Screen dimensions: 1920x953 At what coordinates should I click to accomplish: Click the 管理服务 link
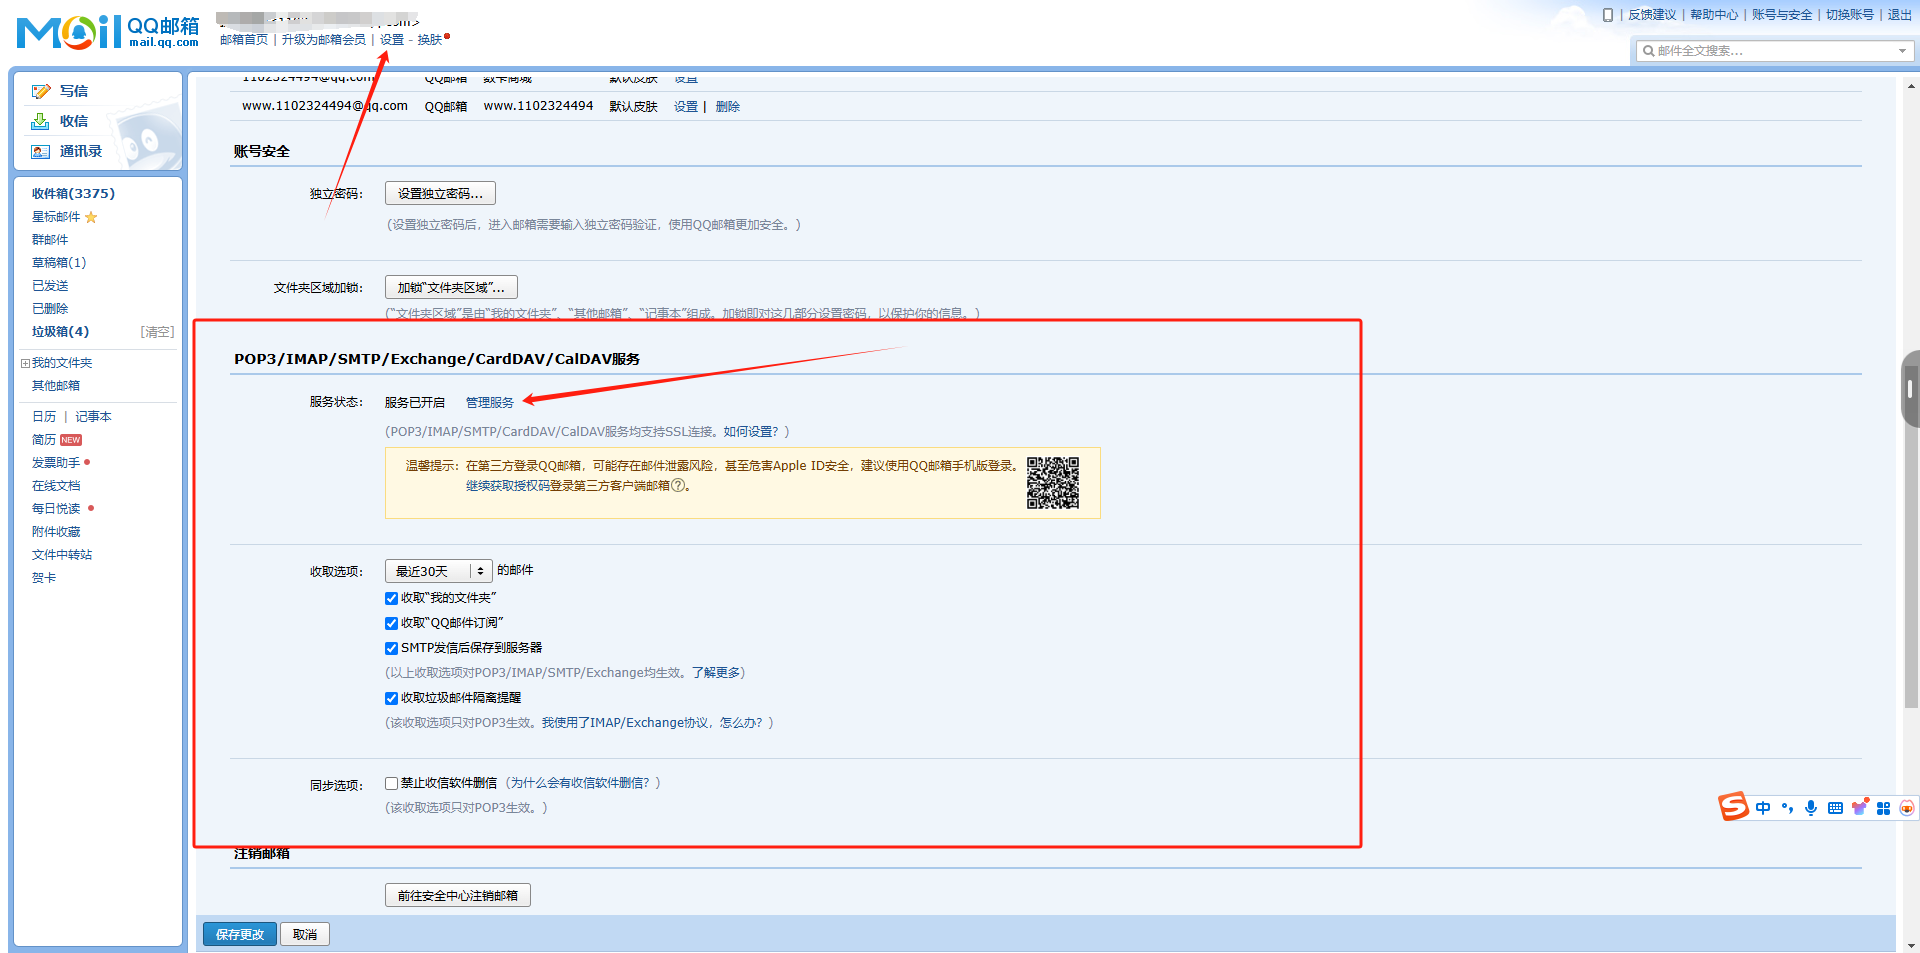[490, 402]
